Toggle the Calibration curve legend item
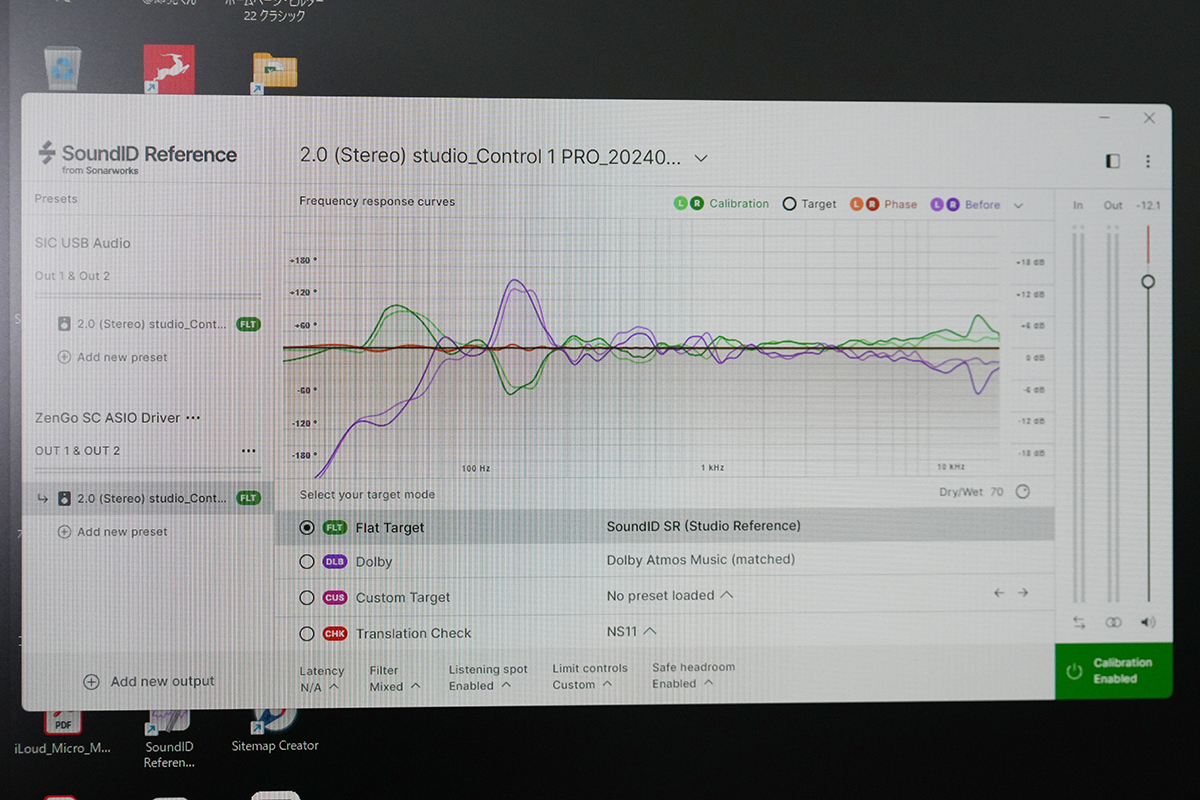Image resolution: width=1200 pixels, height=800 pixels. tap(721, 204)
